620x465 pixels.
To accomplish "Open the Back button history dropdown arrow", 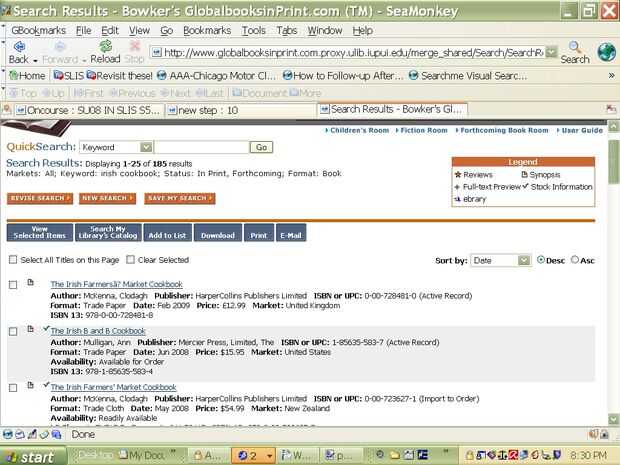I will click(x=35, y=60).
